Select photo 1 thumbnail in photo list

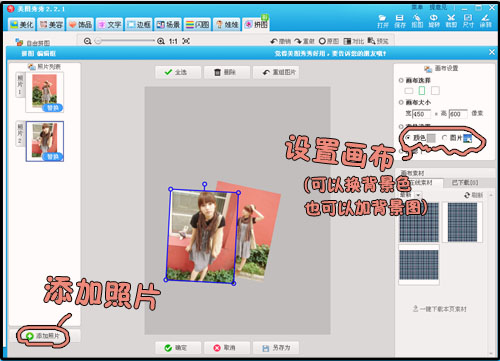point(45,92)
